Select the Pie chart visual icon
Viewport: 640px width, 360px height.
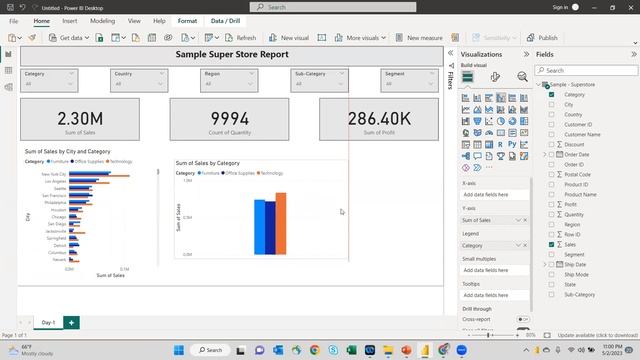(x=500, y=121)
